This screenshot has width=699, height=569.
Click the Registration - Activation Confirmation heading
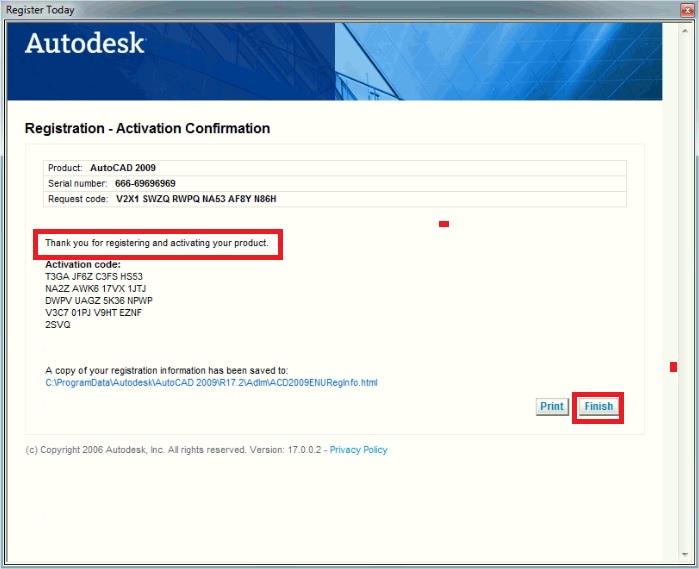[147, 129]
